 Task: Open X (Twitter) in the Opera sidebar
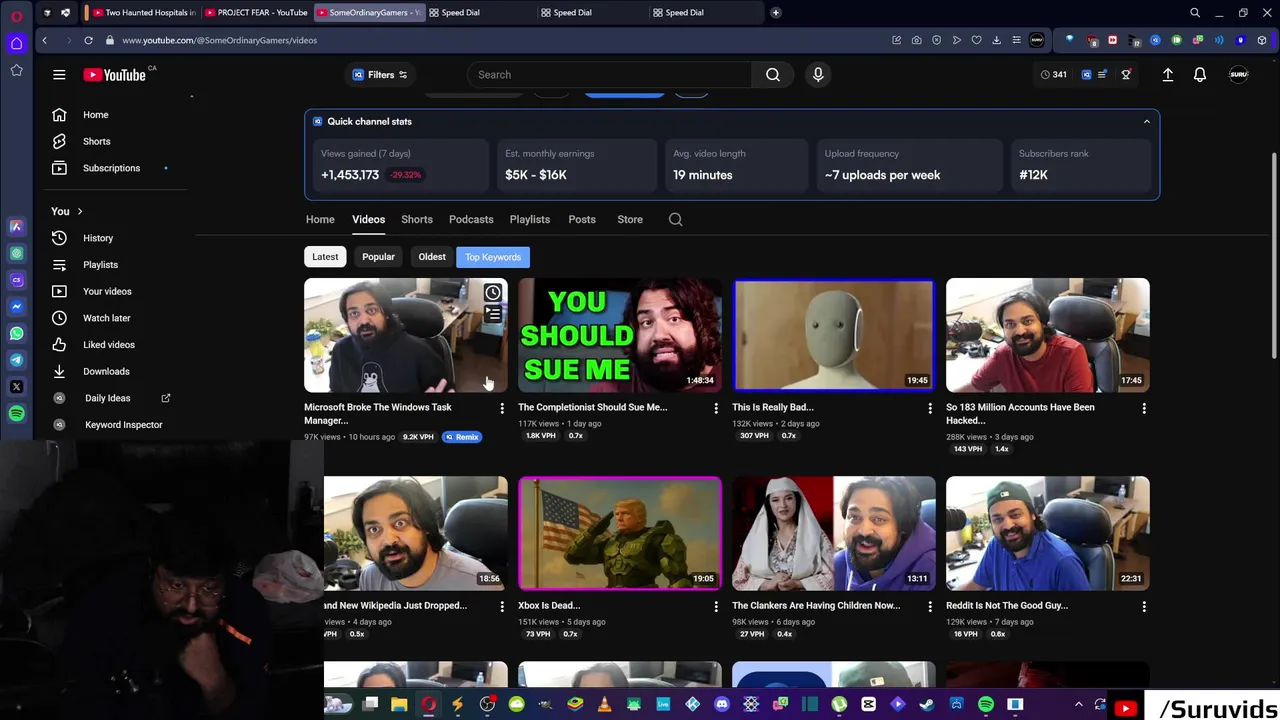pyautogui.click(x=16, y=386)
